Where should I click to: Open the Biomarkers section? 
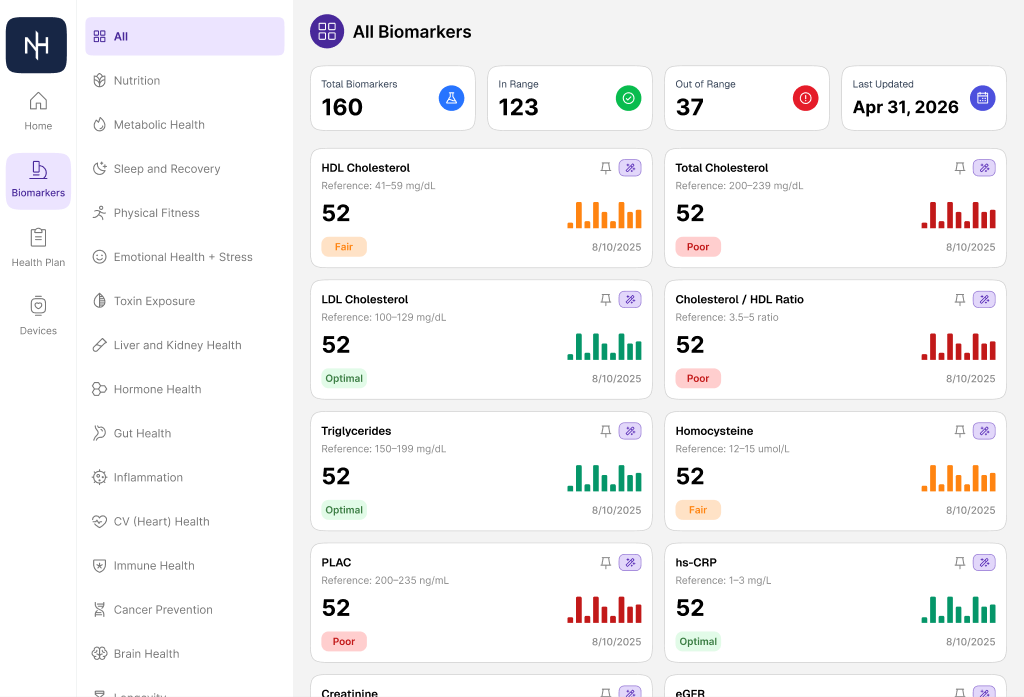[x=38, y=181]
